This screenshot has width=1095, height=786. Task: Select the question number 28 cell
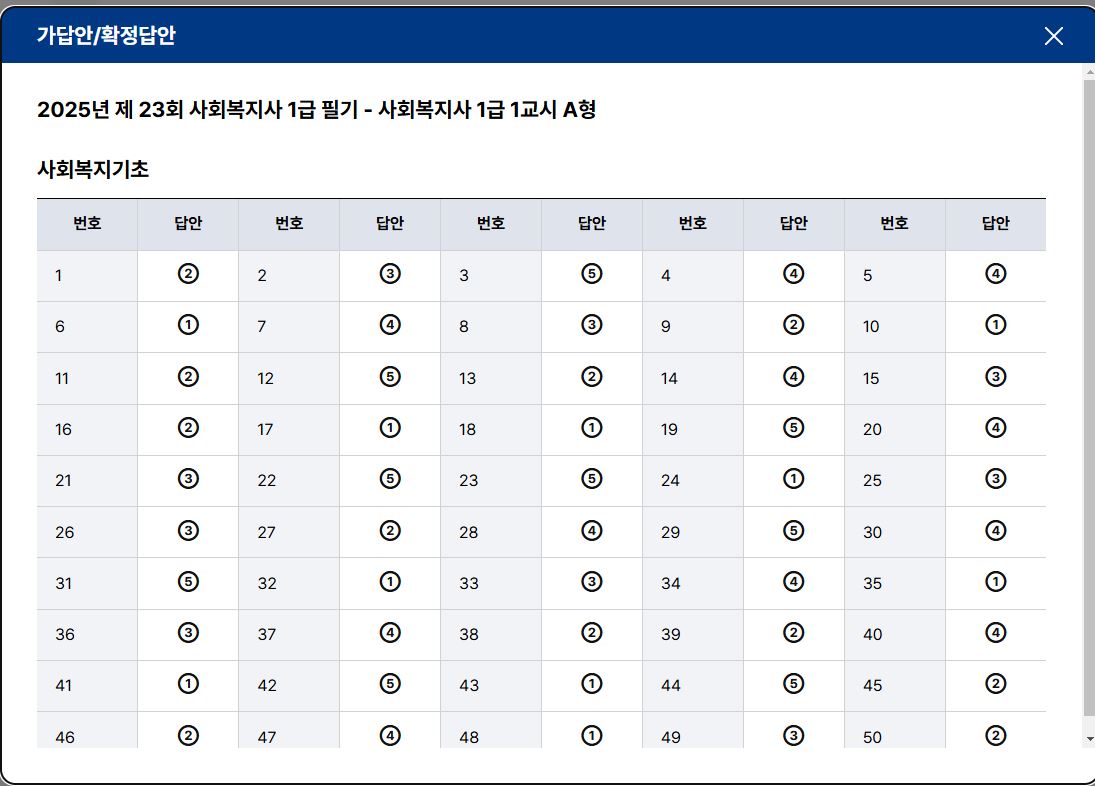pos(491,532)
